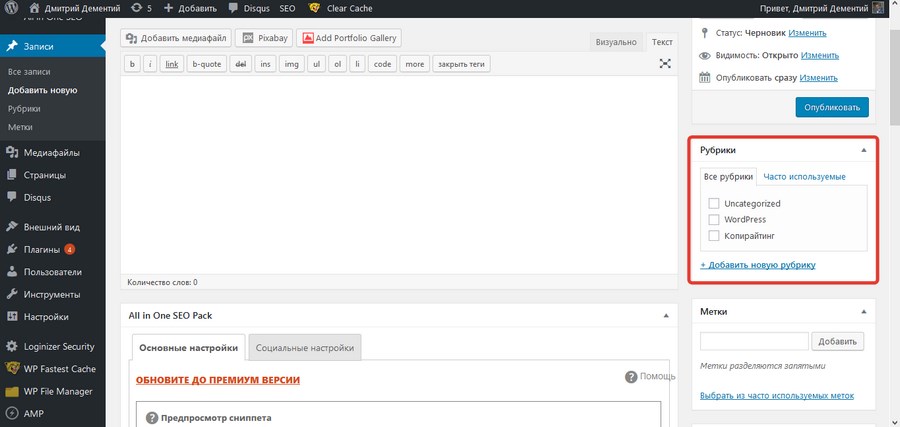Image resolution: width=900 pixels, height=427 pixels.
Task: Click the blue Опубликовать button
Action: click(x=832, y=107)
